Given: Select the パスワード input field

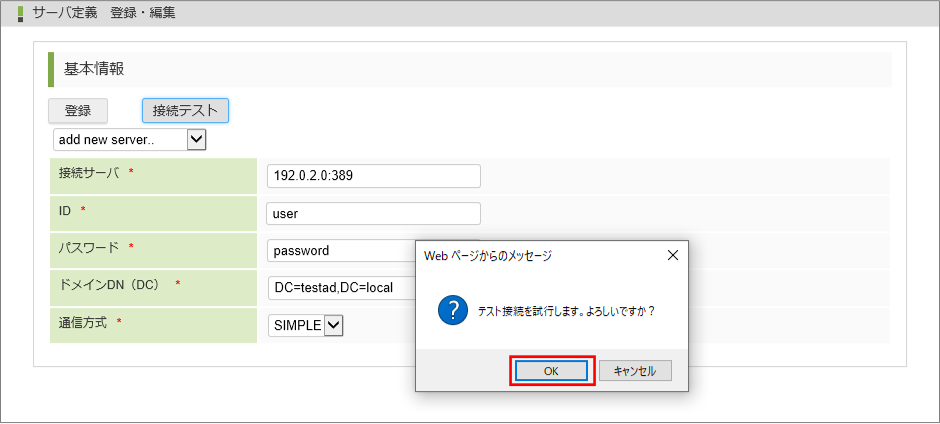Looking at the screenshot, I should point(341,251).
